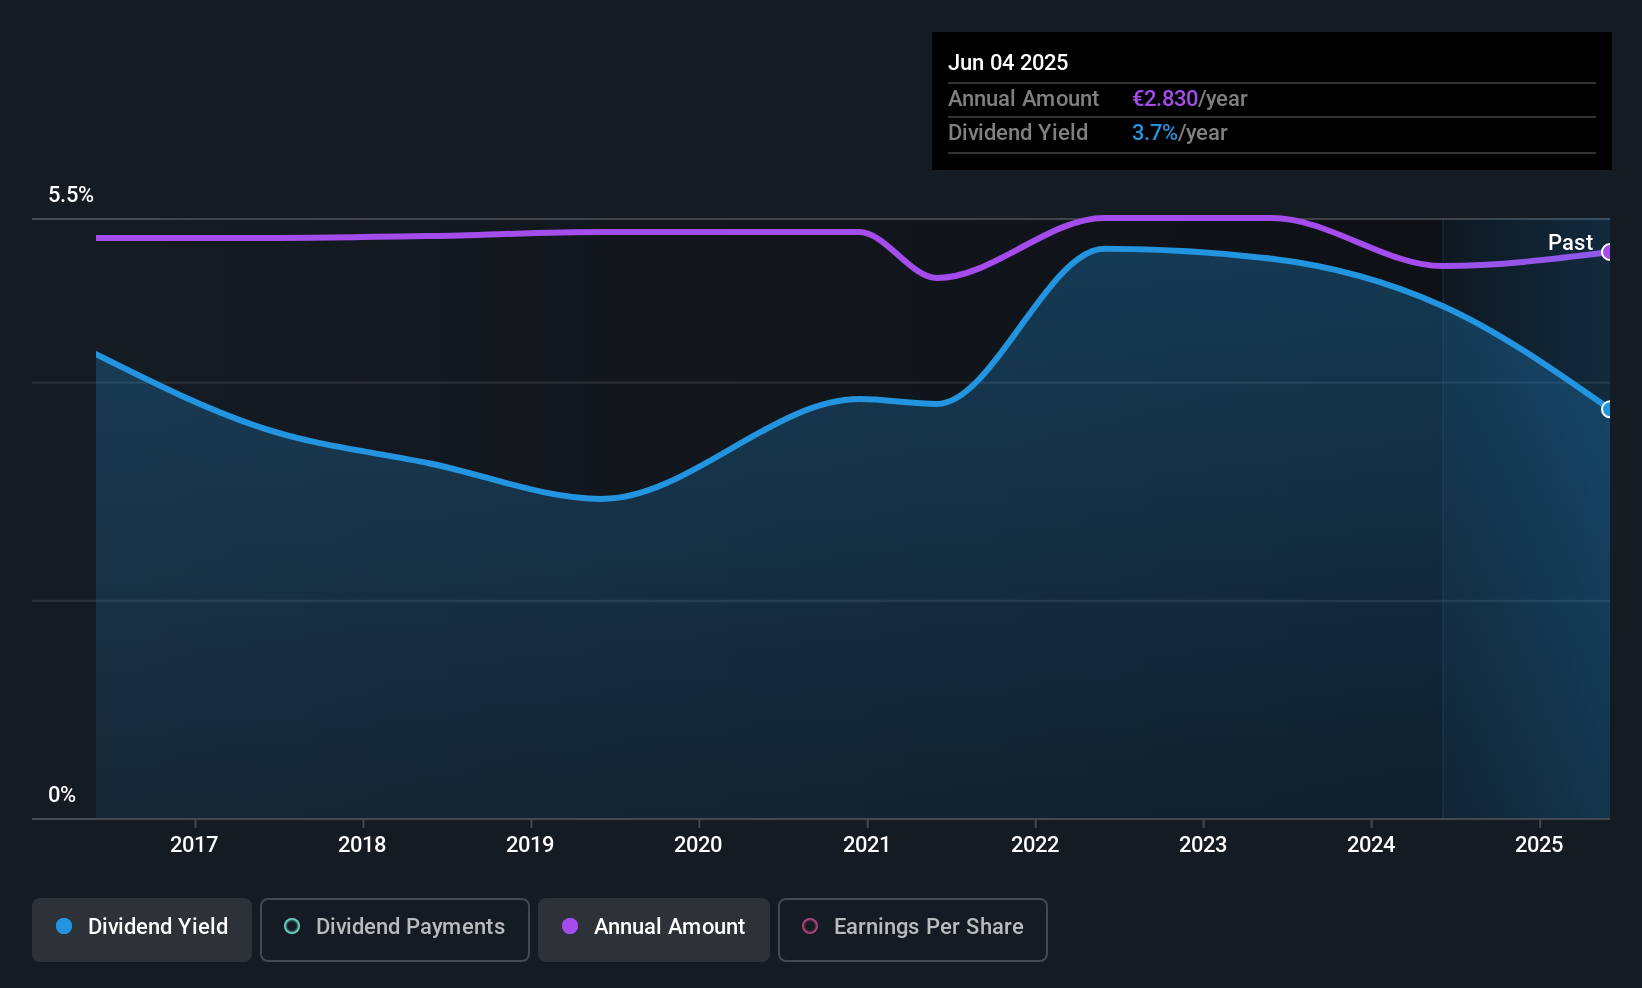Click the blue dot in Dividend Yield legend
1642x988 pixels.
(64, 927)
